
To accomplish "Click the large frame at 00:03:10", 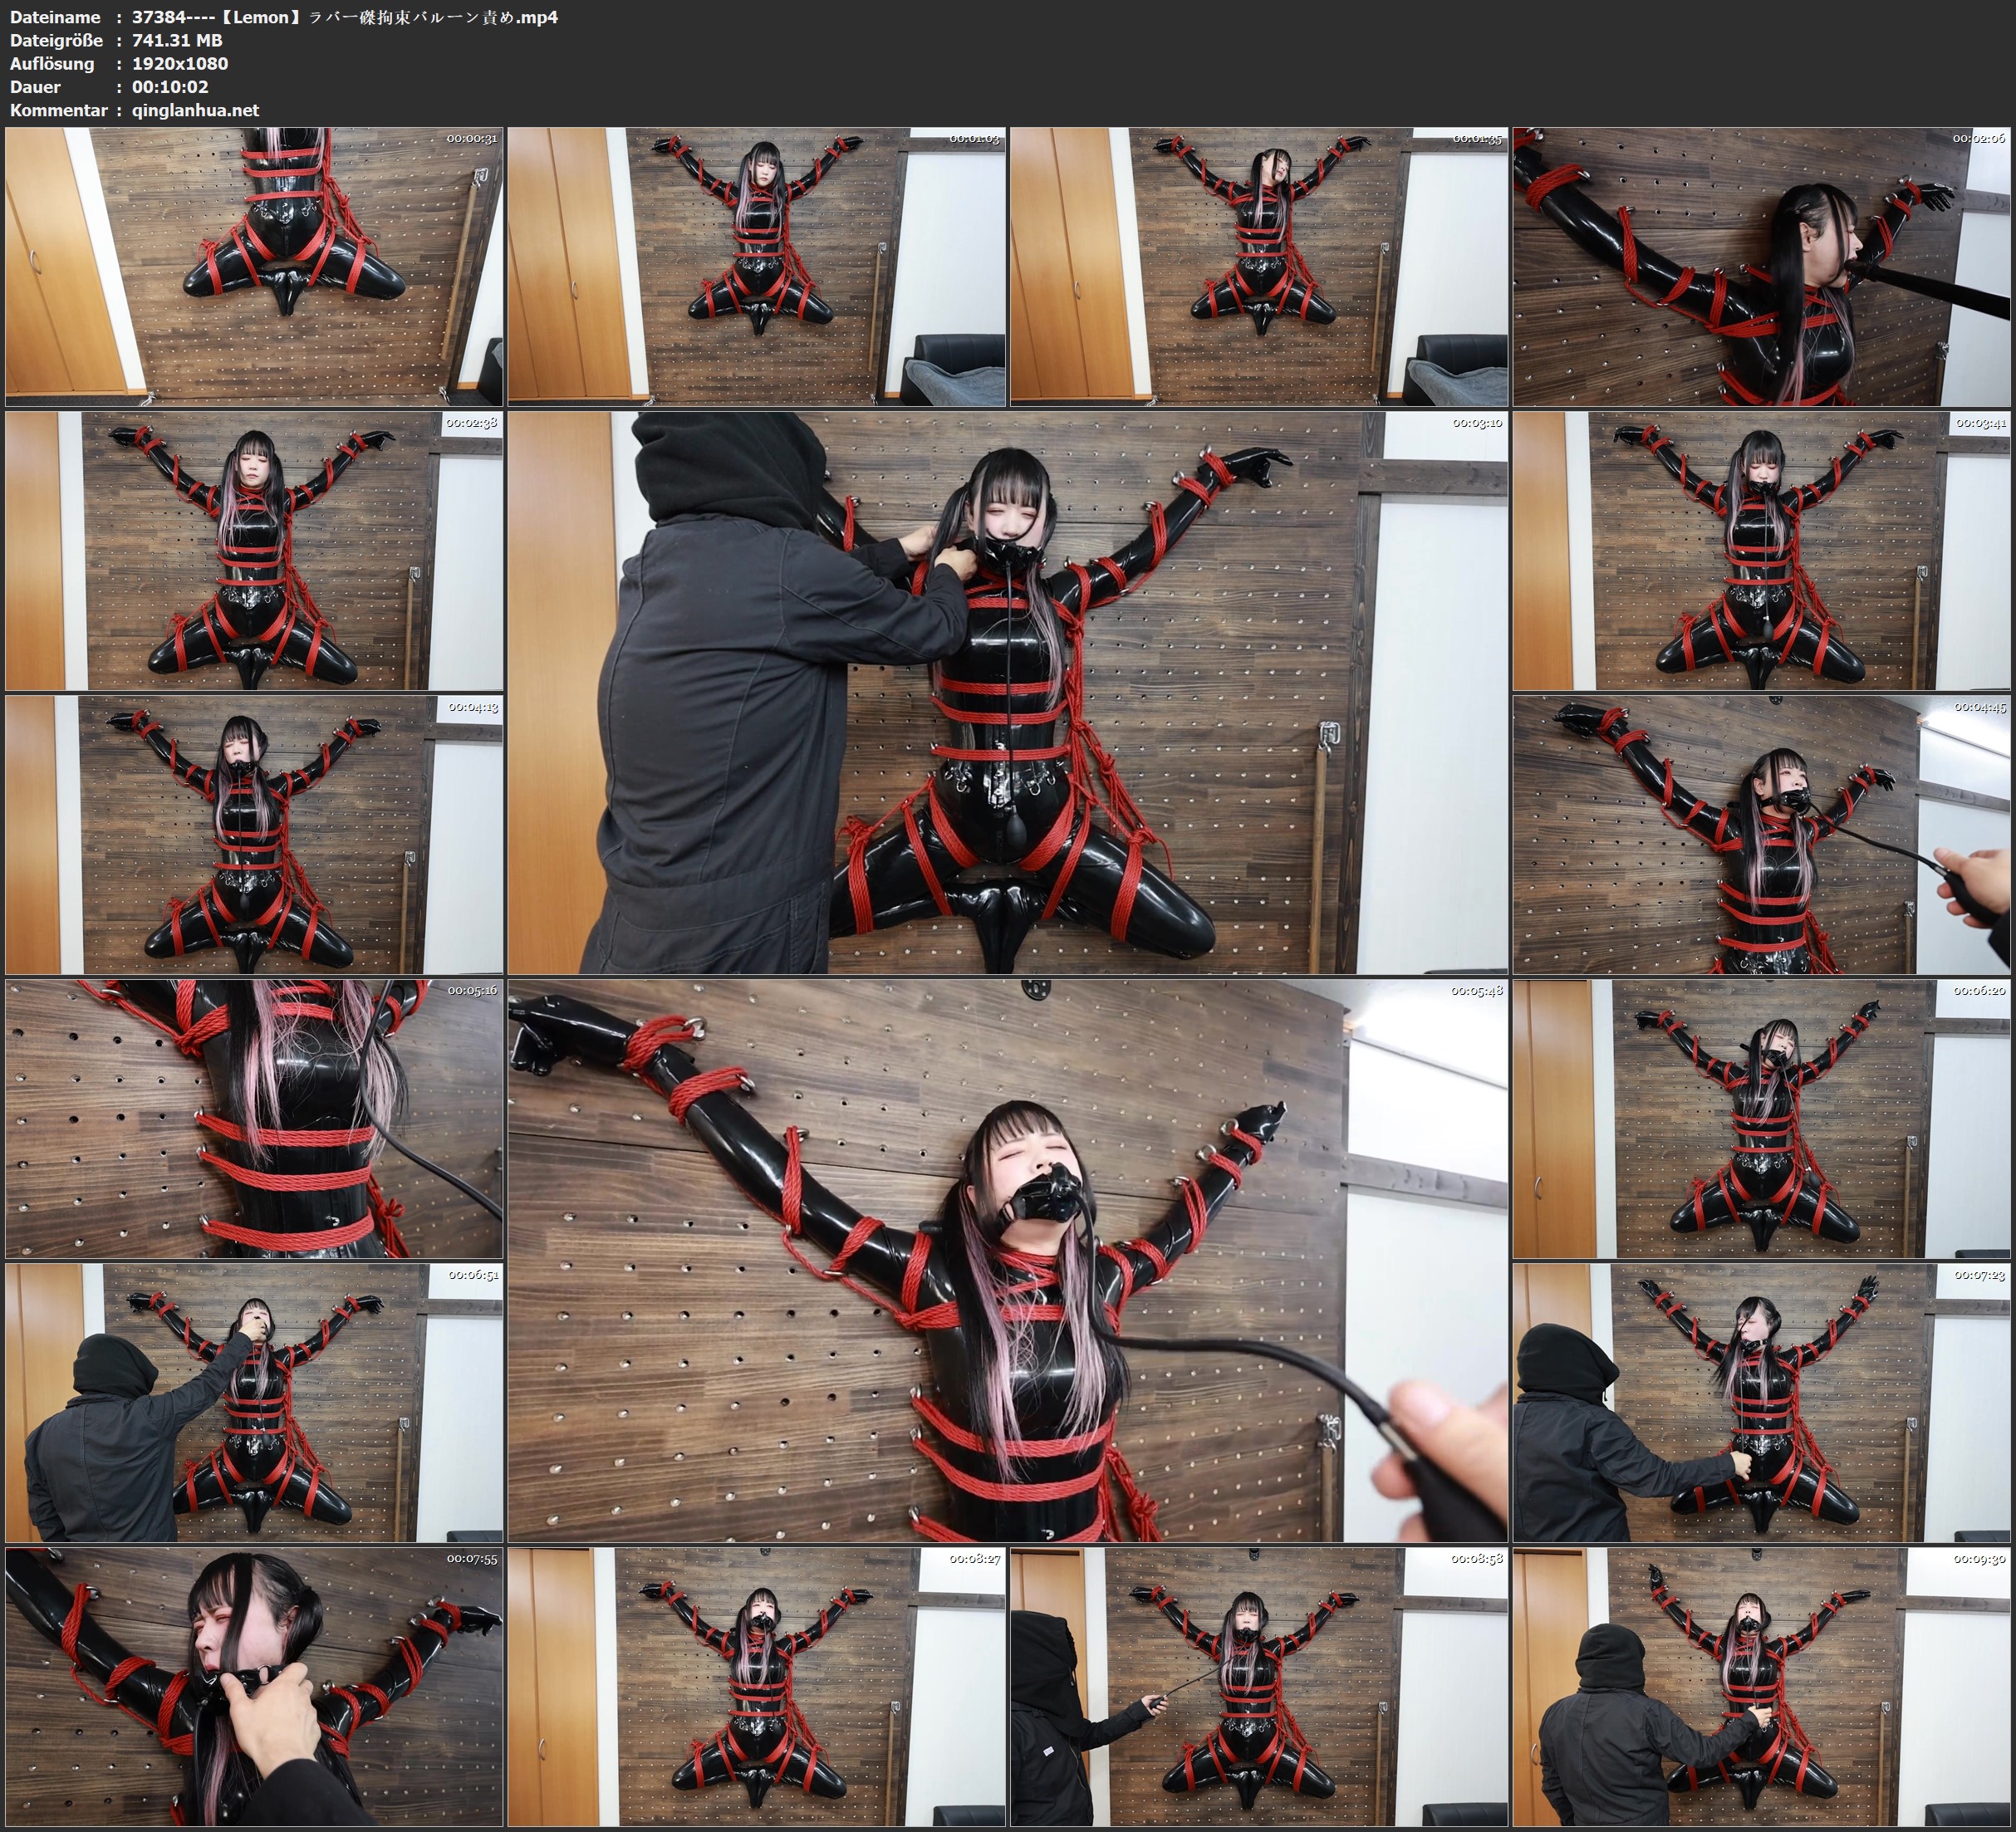I will coord(1007,692).
